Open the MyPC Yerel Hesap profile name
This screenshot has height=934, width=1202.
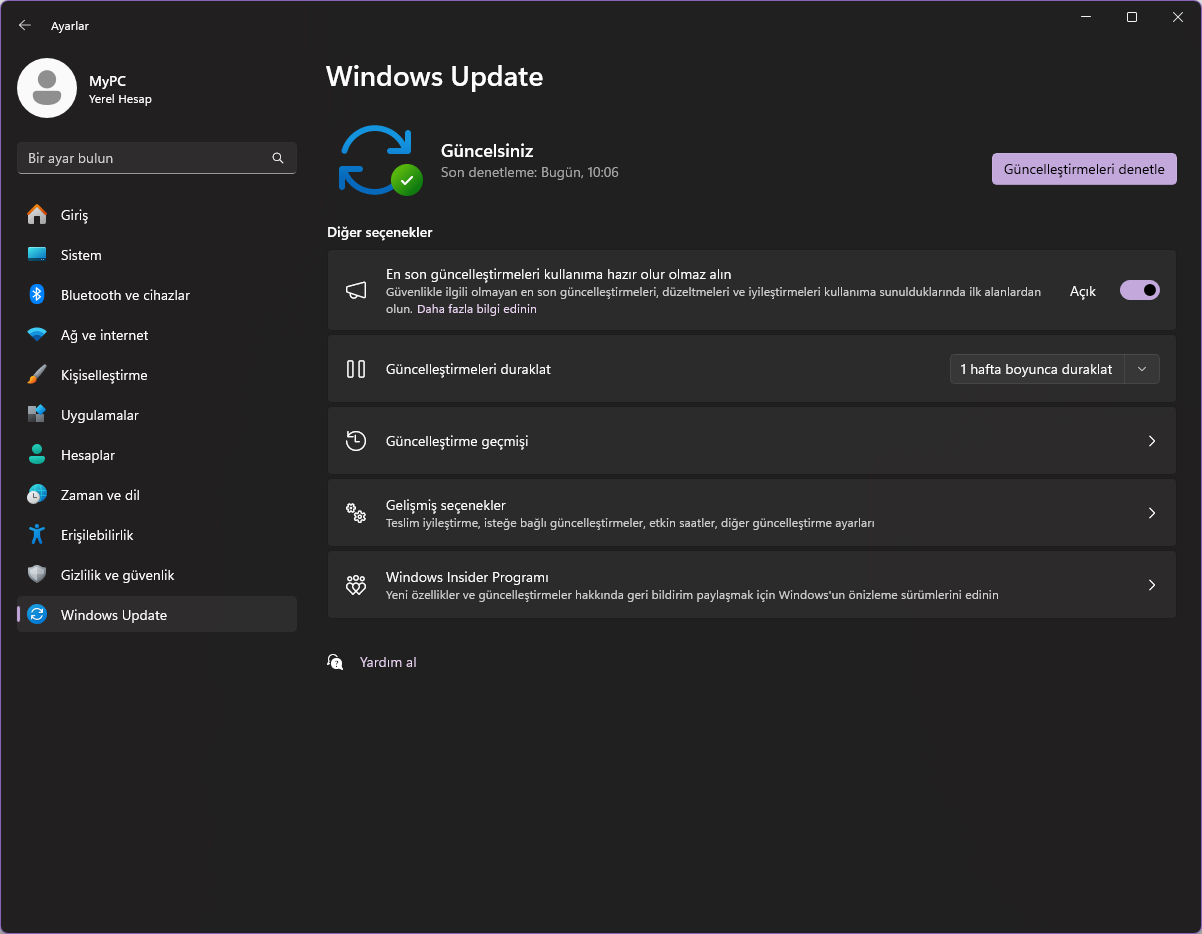(x=120, y=89)
